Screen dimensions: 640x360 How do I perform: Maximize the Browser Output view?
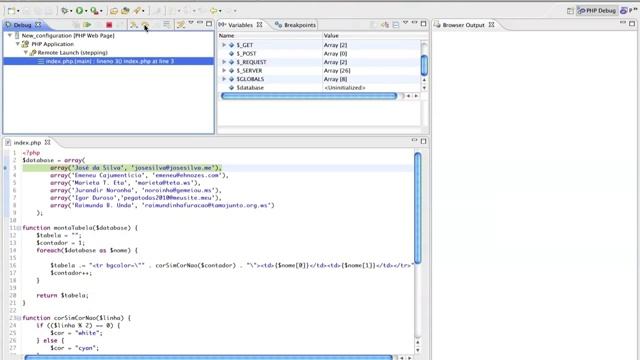632,24
